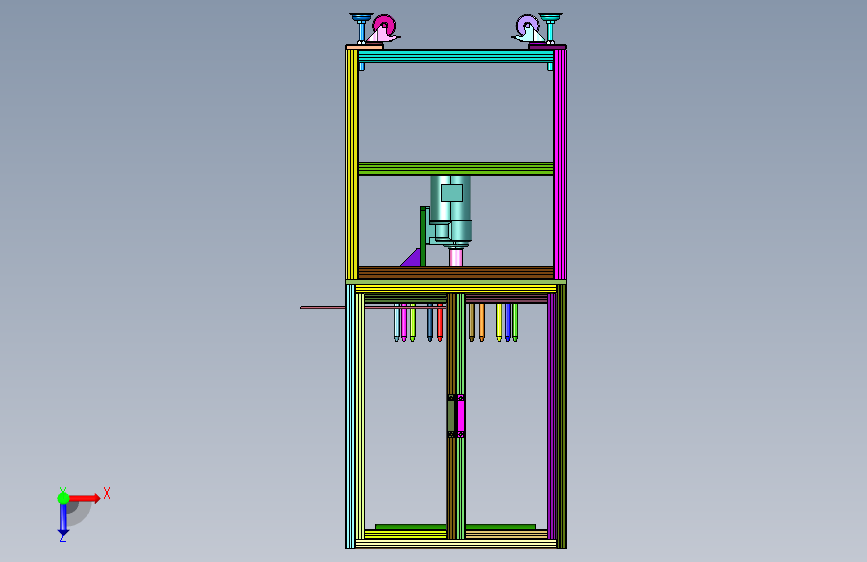Select the purple triangular gusset bracket
The width and height of the screenshot is (867, 562).
click(411, 258)
